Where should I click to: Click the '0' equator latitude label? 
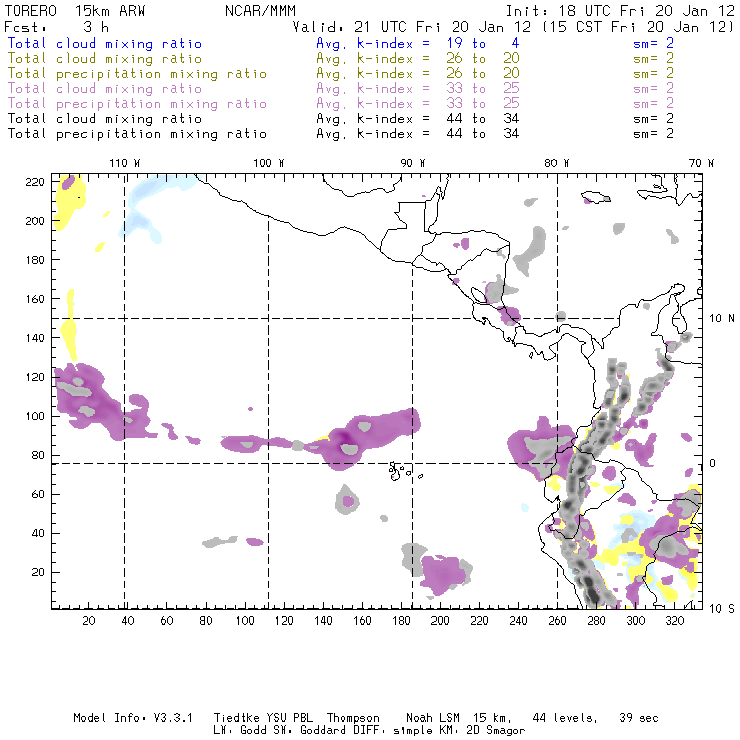(713, 463)
